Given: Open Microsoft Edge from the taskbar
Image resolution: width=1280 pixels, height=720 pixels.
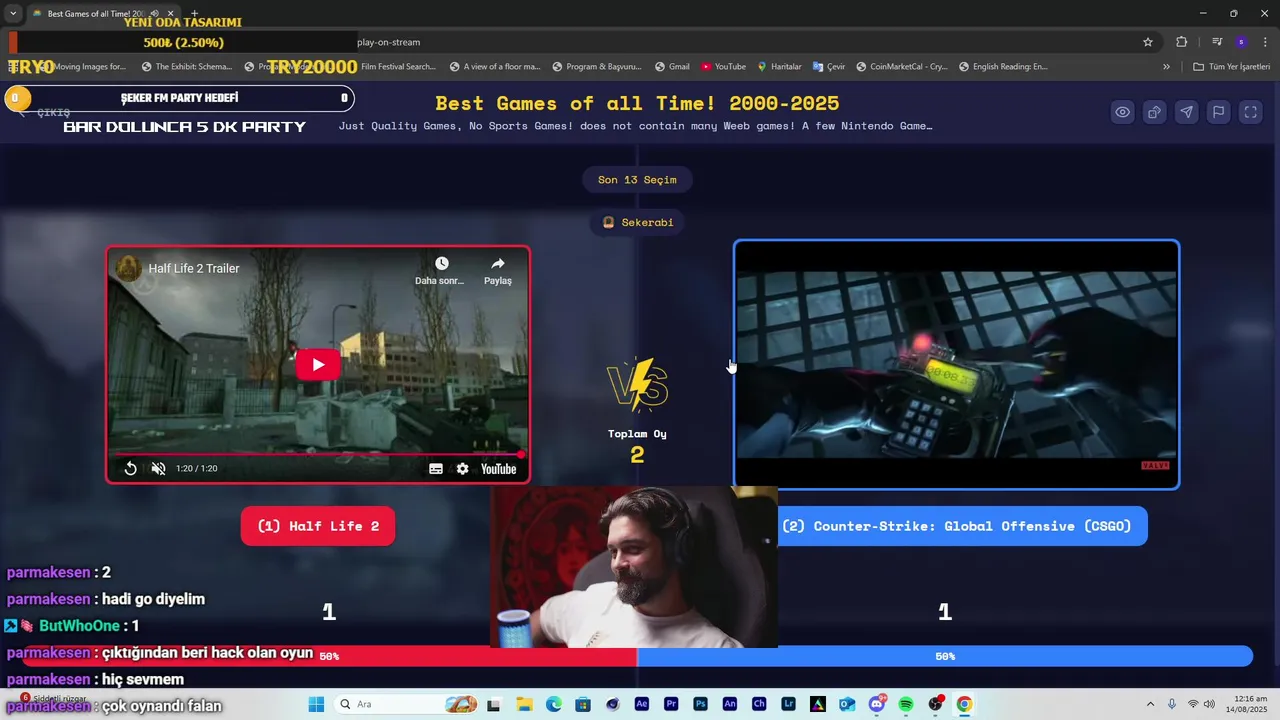Looking at the screenshot, I should point(553,704).
